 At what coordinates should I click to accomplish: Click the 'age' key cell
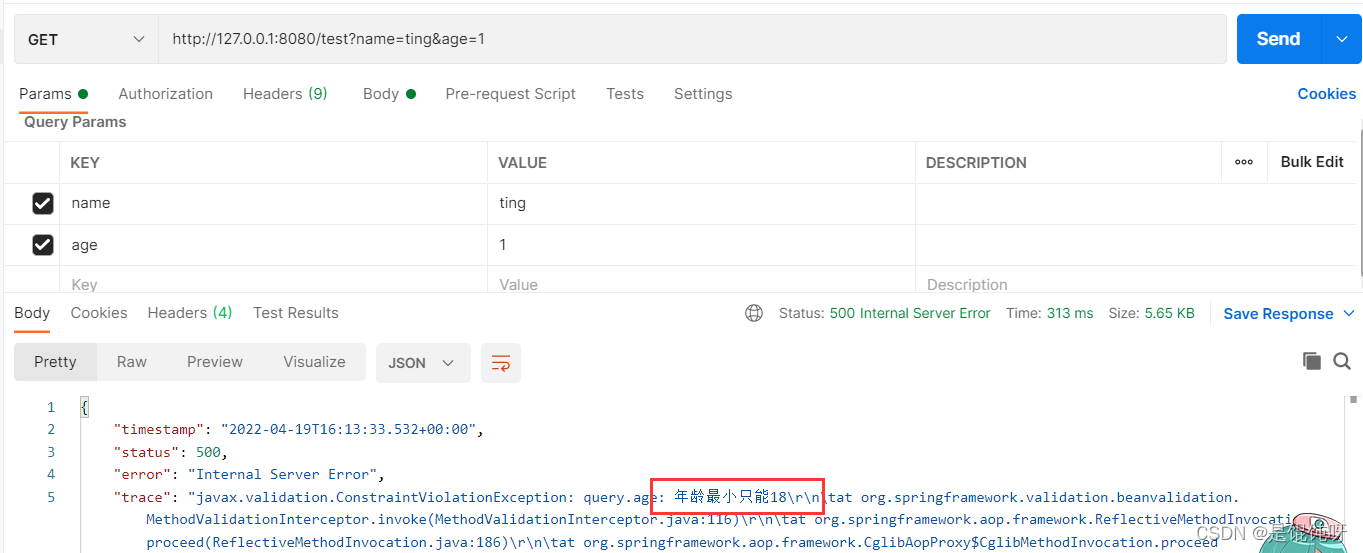274,245
